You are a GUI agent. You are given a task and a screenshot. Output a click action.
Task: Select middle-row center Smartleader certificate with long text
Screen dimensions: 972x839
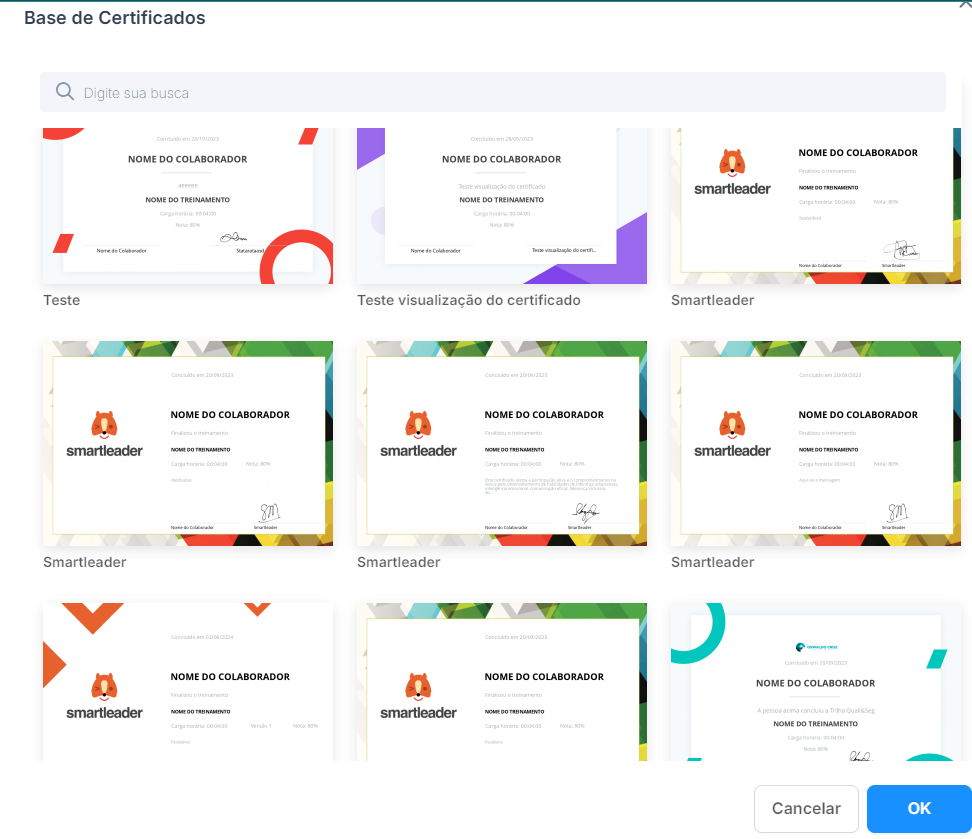click(501, 443)
